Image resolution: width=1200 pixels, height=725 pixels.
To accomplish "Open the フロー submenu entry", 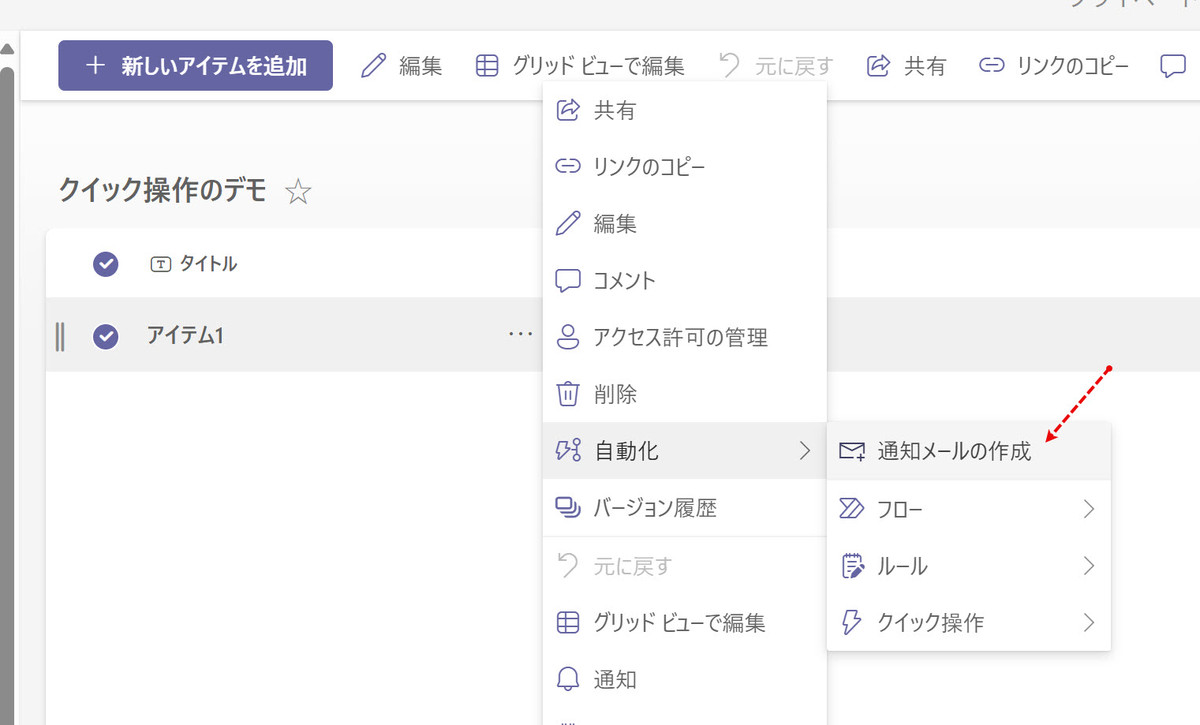I will [x=969, y=509].
